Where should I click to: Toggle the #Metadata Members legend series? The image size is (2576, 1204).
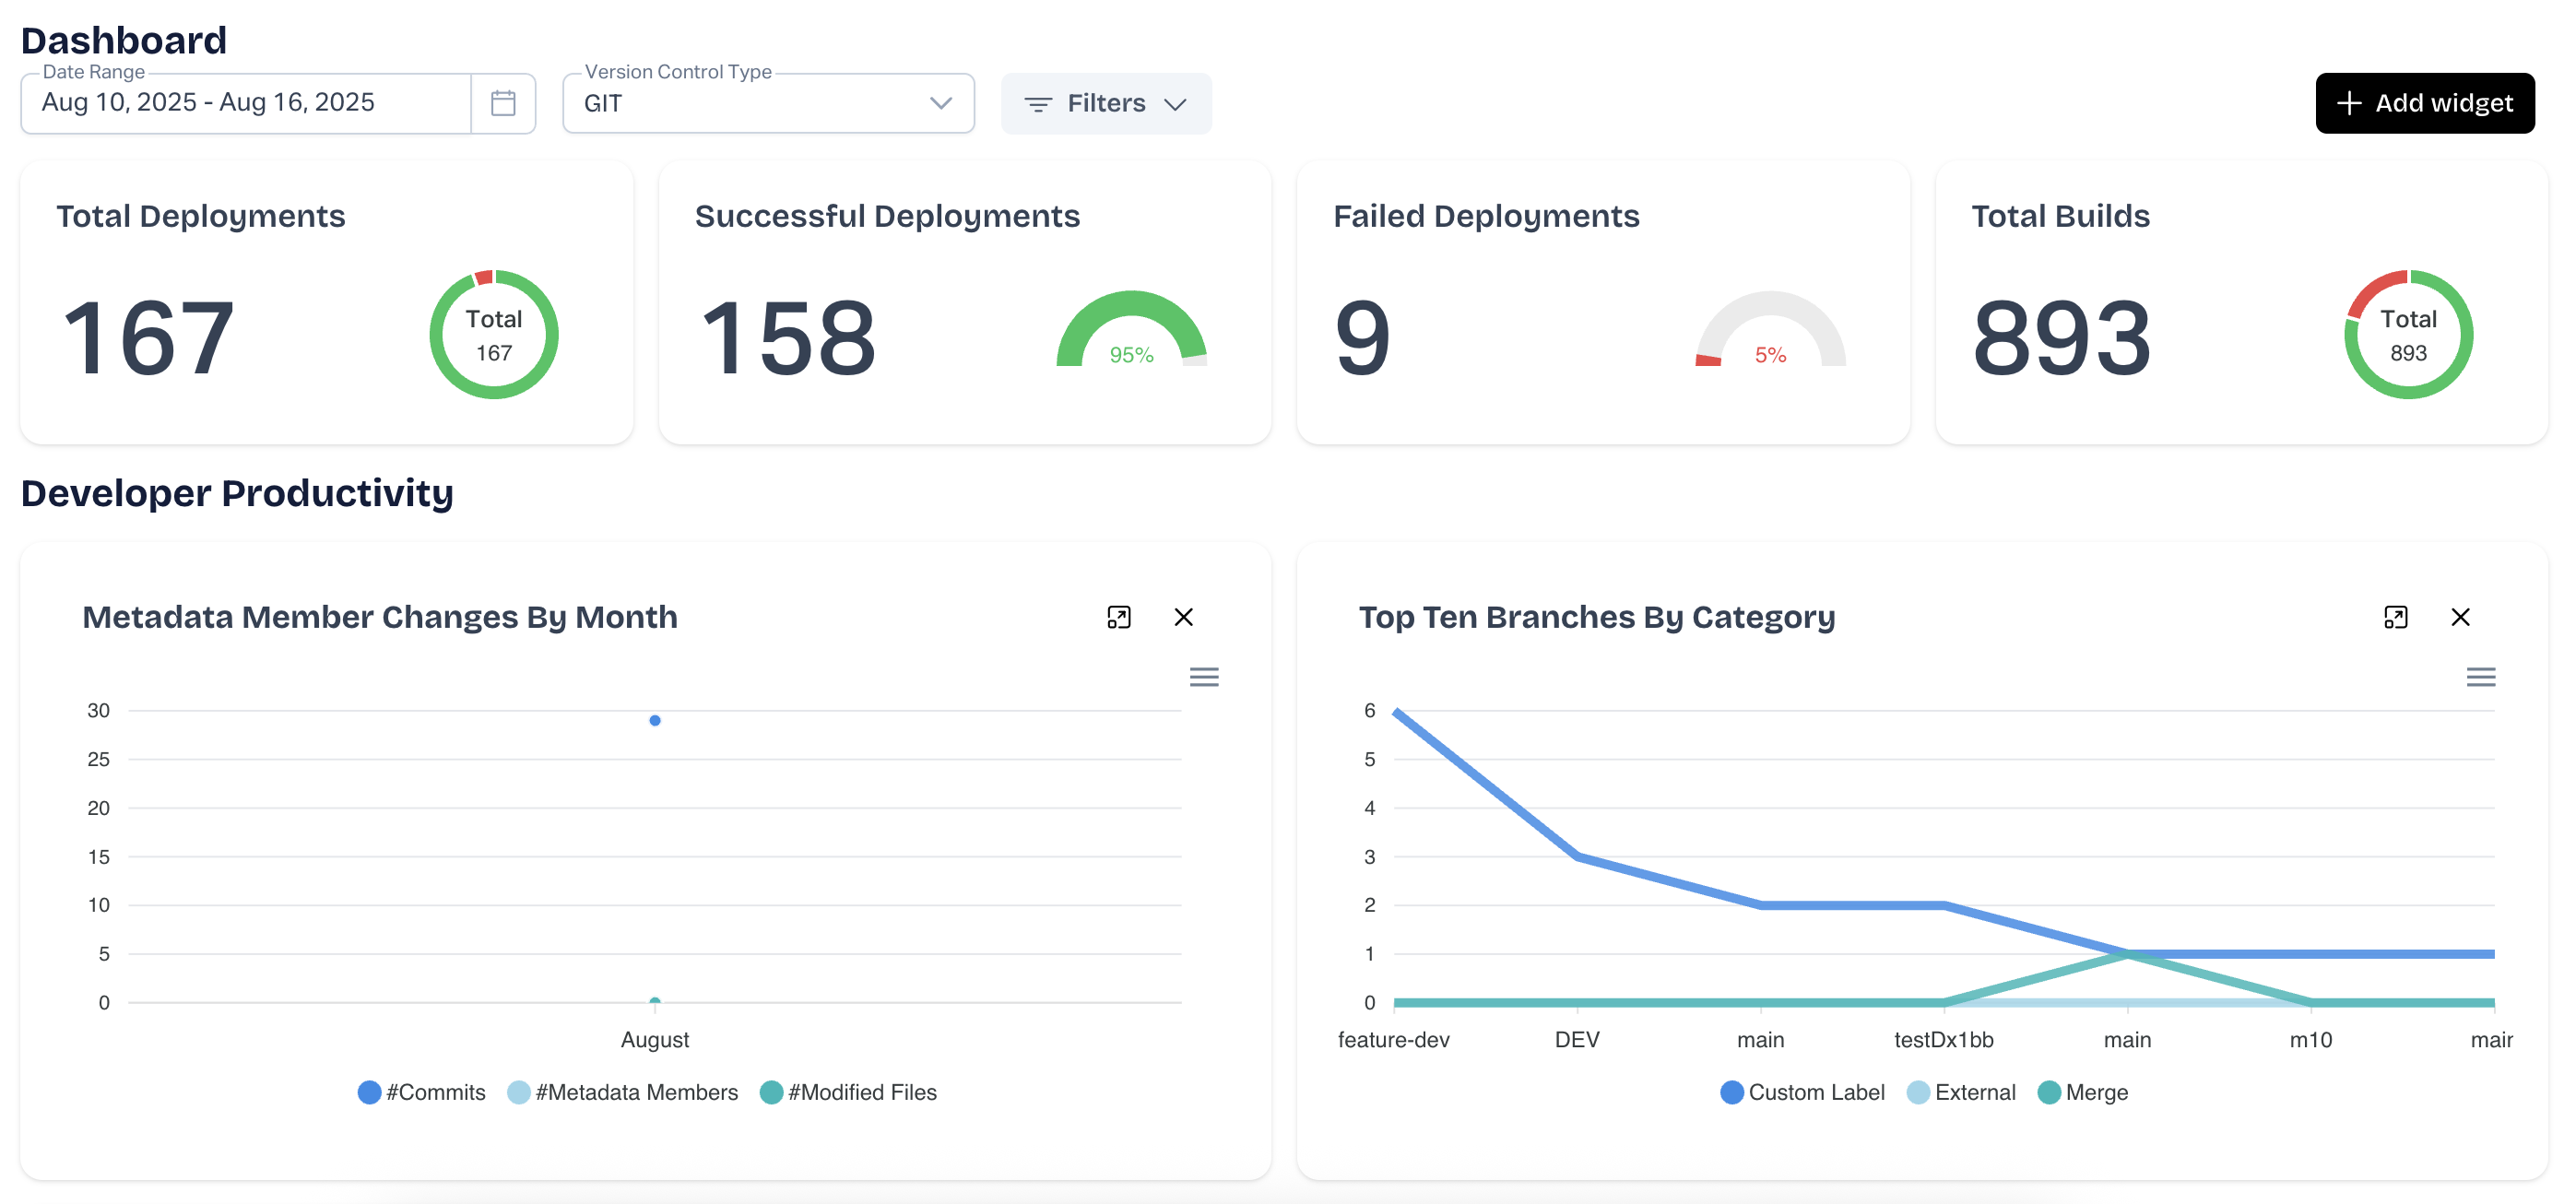point(623,1092)
